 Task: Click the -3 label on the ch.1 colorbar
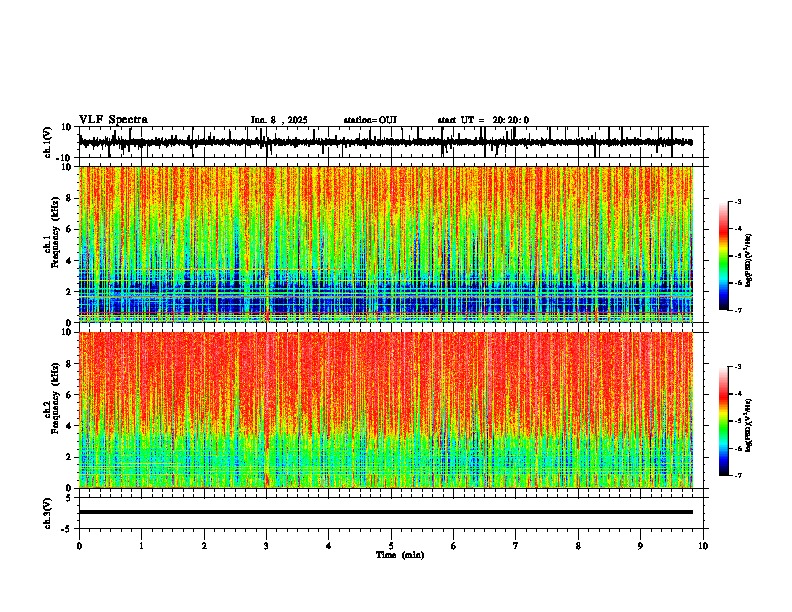[738, 201]
